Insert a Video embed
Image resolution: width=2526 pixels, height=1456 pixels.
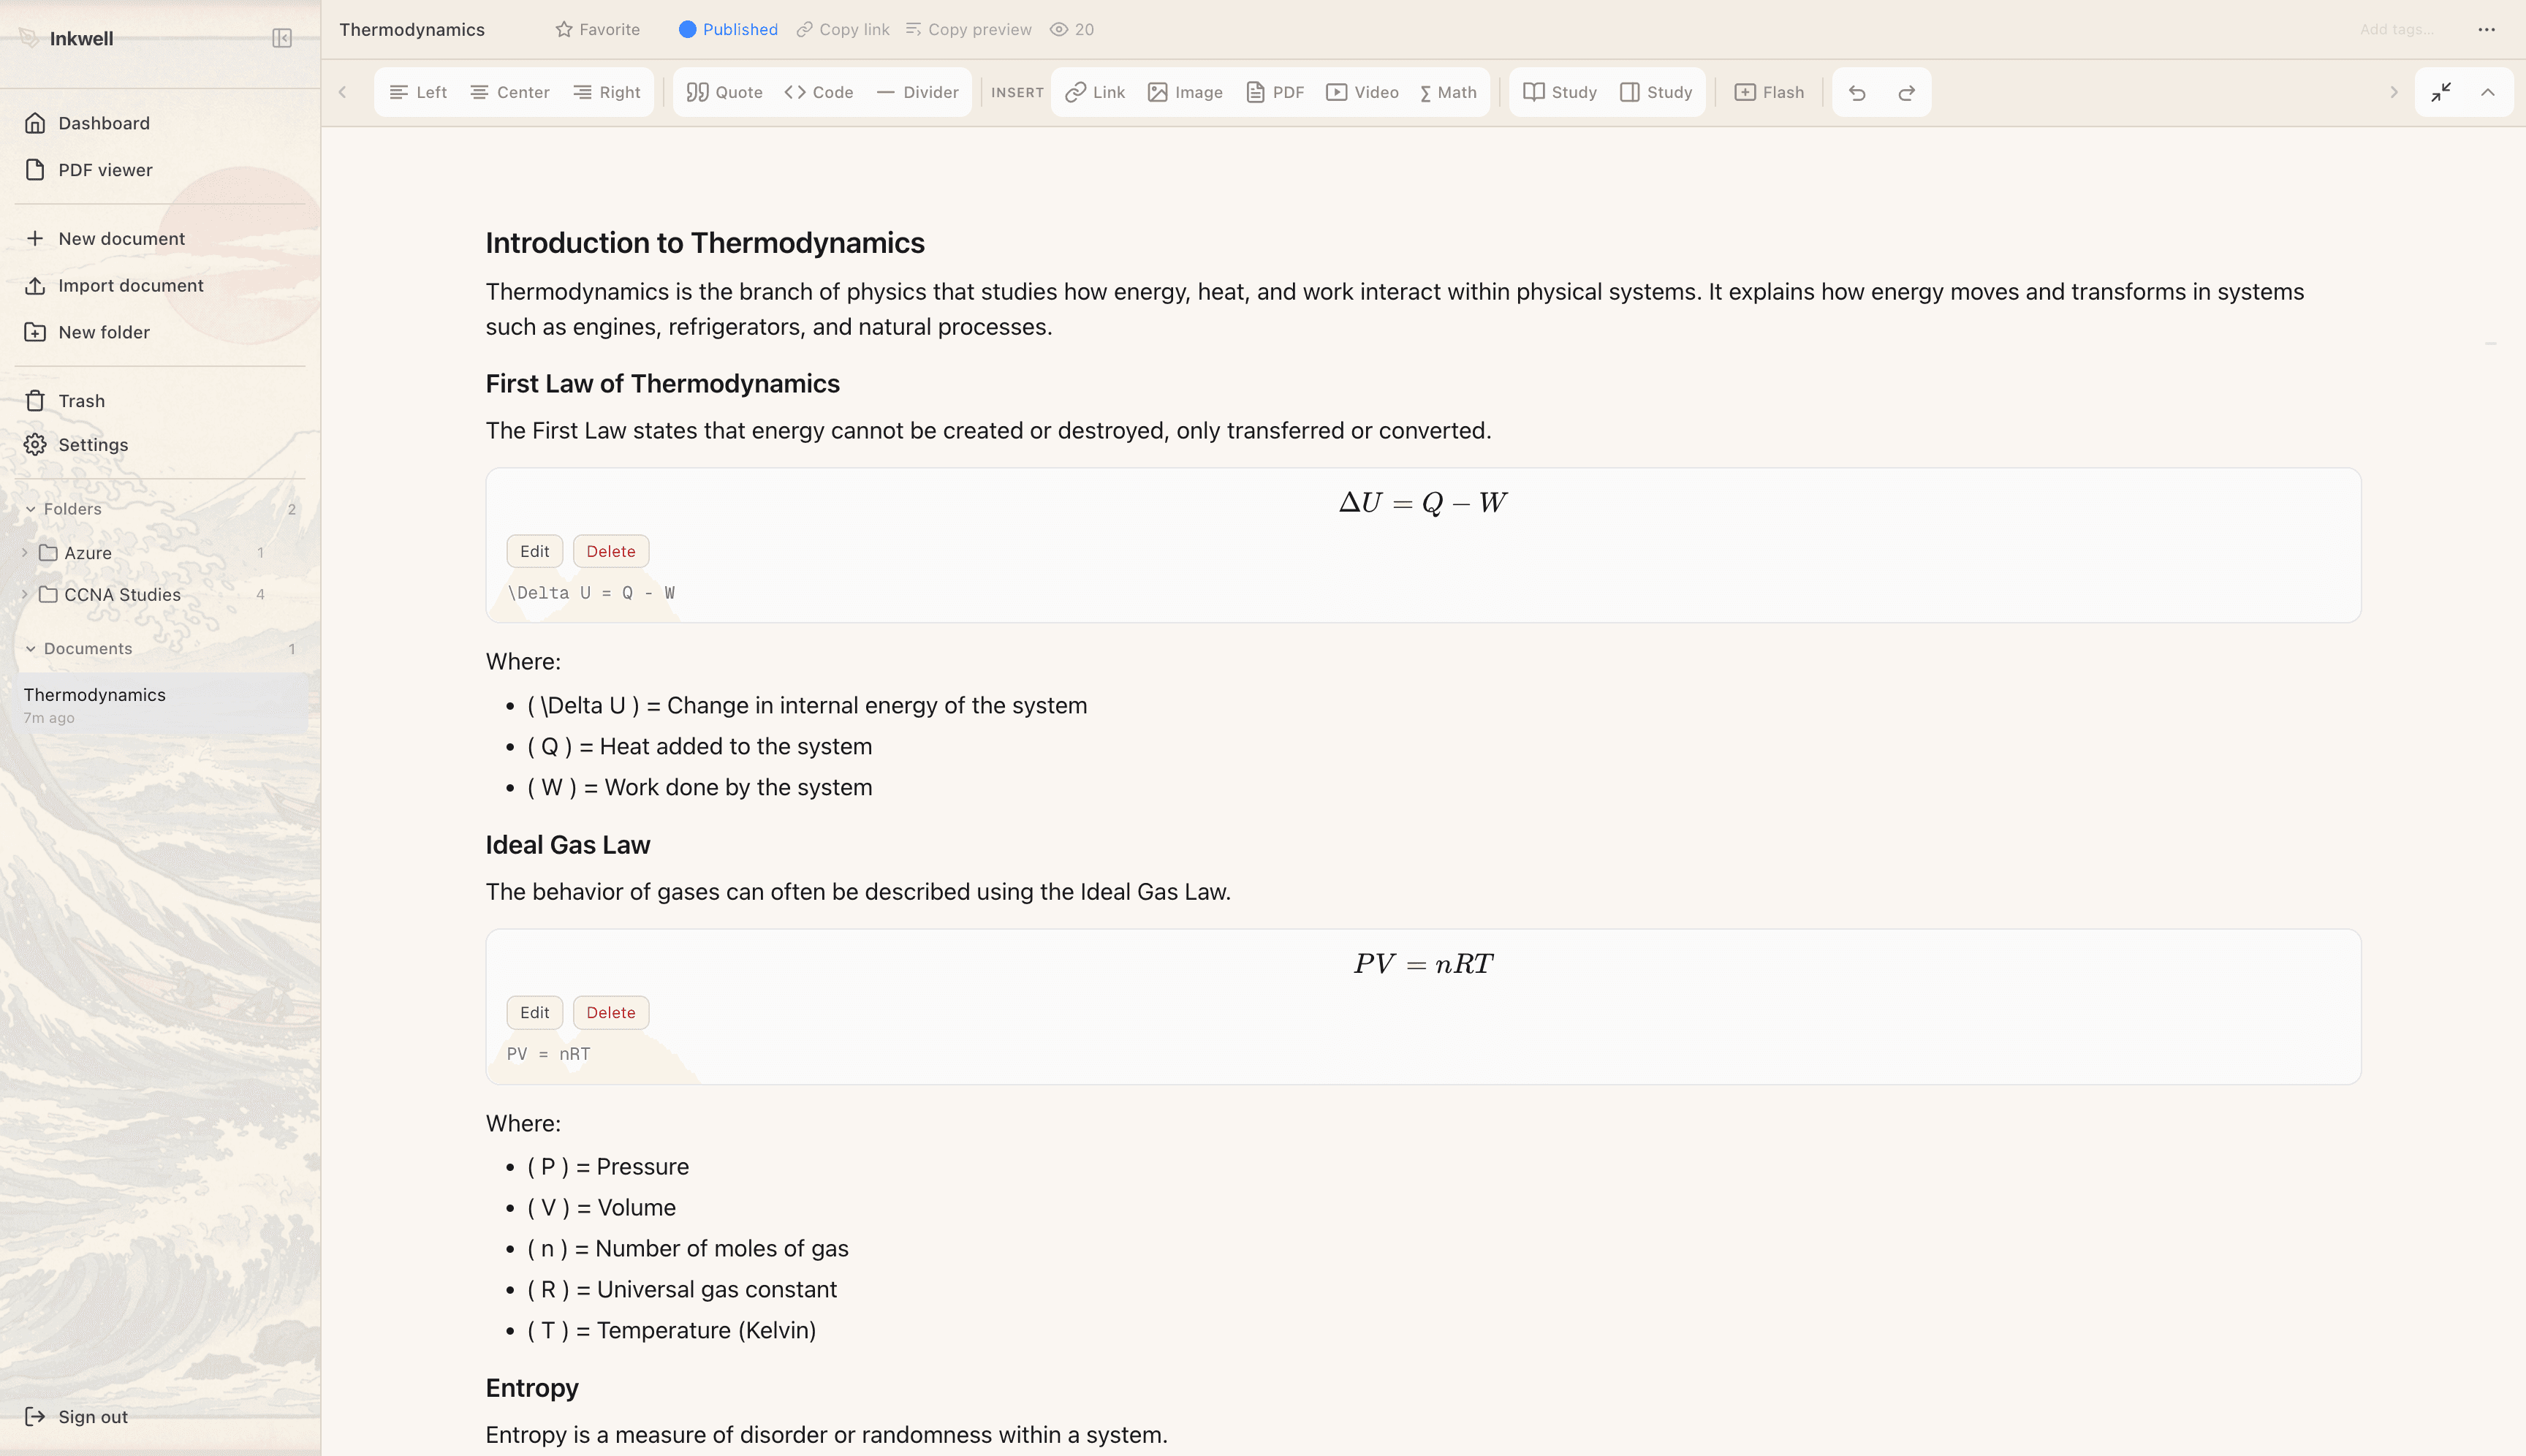1362,92
